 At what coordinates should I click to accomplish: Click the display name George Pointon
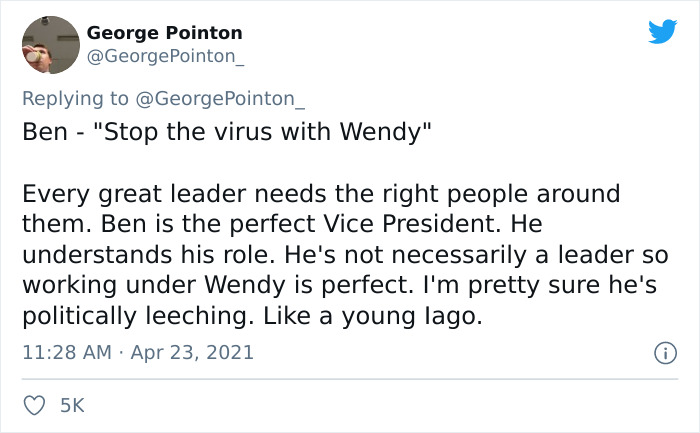click(164, 33)
